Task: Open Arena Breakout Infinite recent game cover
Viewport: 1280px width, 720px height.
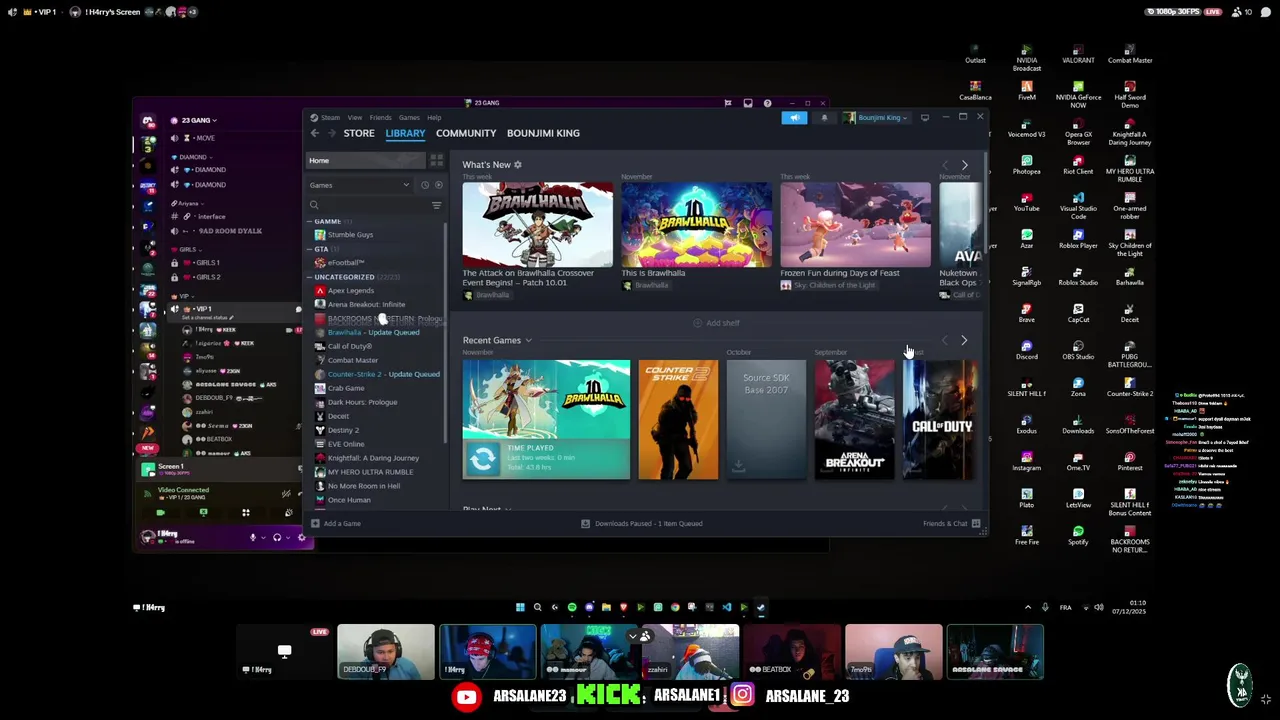Action: coord(854,419)
